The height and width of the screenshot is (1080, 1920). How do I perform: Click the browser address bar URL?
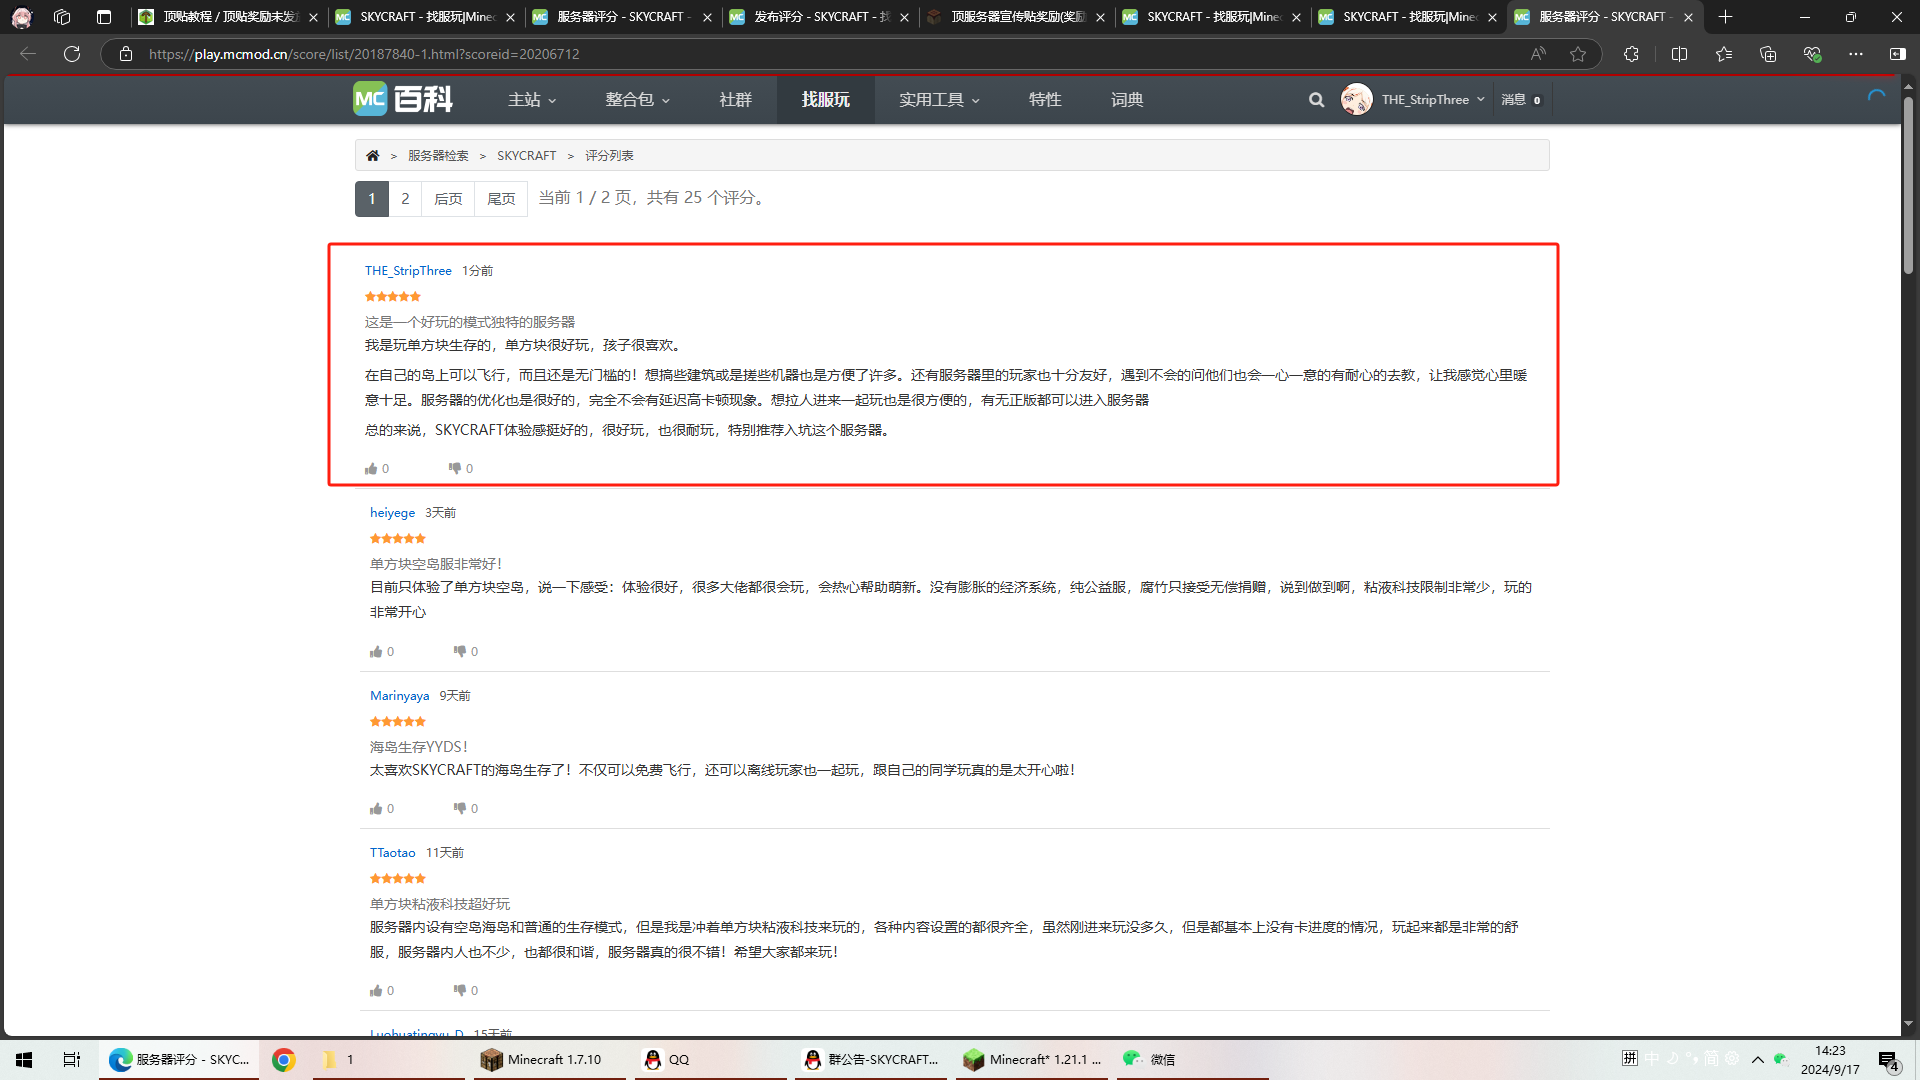tap(364, 54)
